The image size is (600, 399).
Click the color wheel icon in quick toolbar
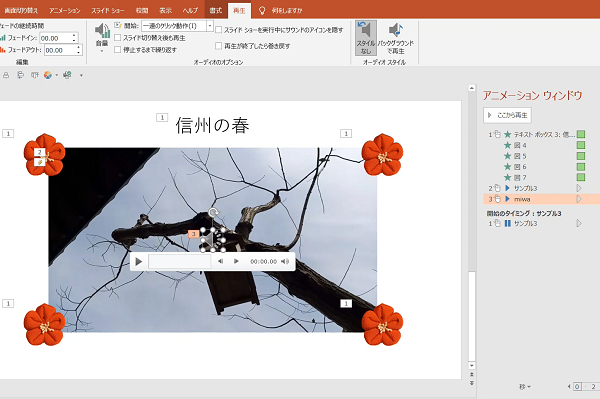(x=48, y=75)
